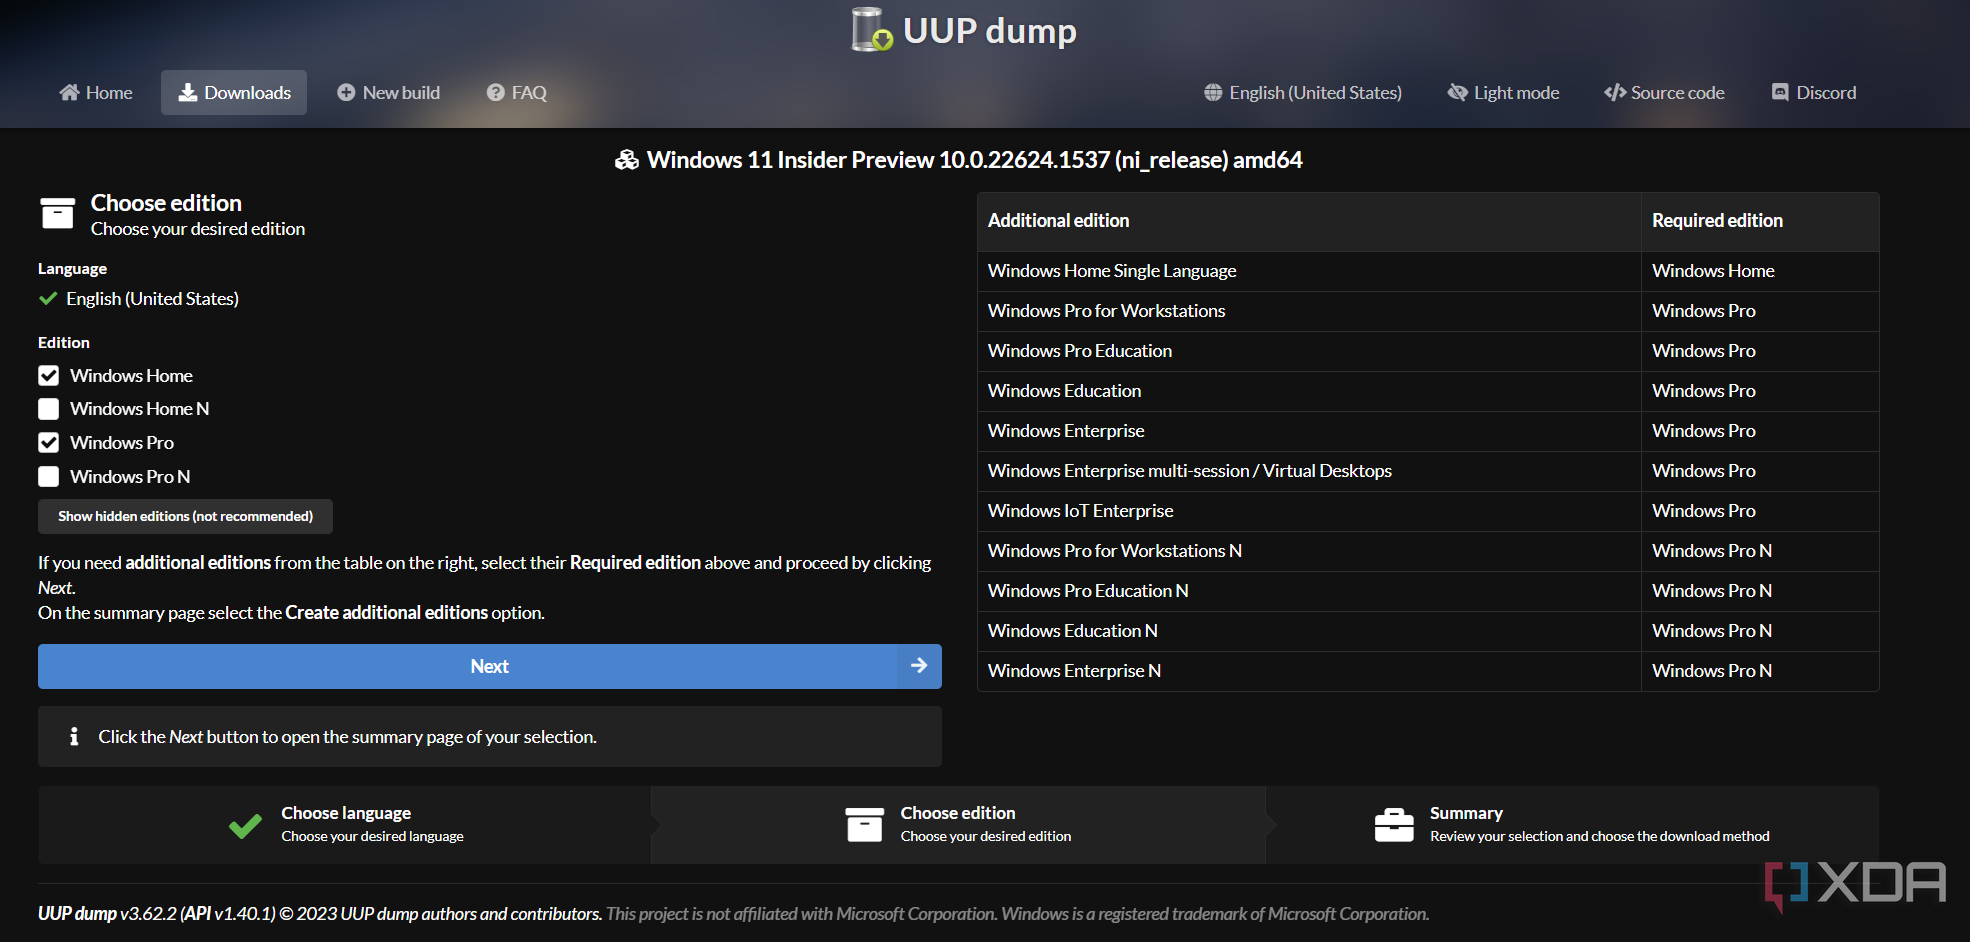Switch to Light mode

pyautogui.click(x=1503, y=92)
